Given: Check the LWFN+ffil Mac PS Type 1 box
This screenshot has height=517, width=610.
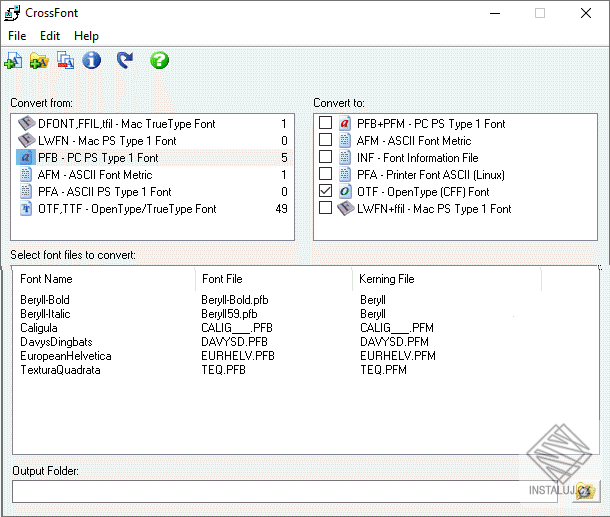Looking at the screenshot, I should (325, 208).
